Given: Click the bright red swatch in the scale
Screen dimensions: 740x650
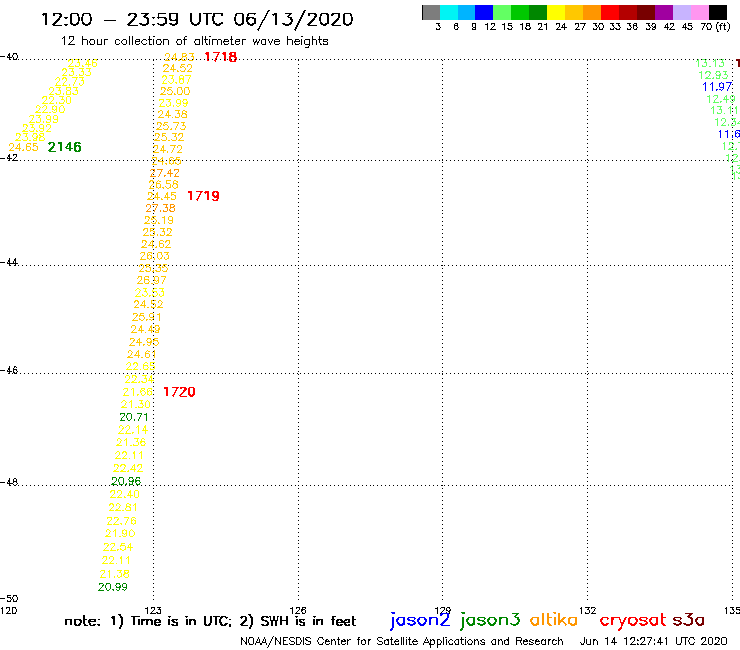Looking at the screenshot, I should click(610, 12).
